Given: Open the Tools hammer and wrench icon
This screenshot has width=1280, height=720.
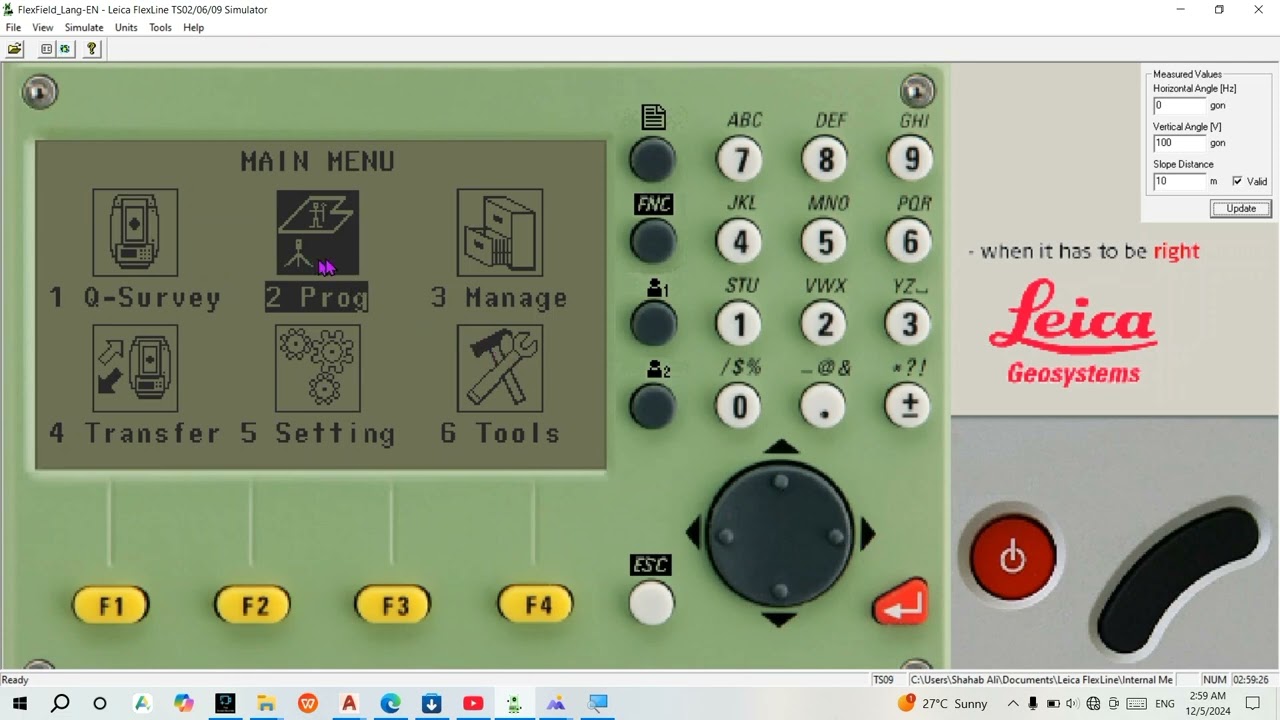Looking at the screenshot, I should 500,368.
